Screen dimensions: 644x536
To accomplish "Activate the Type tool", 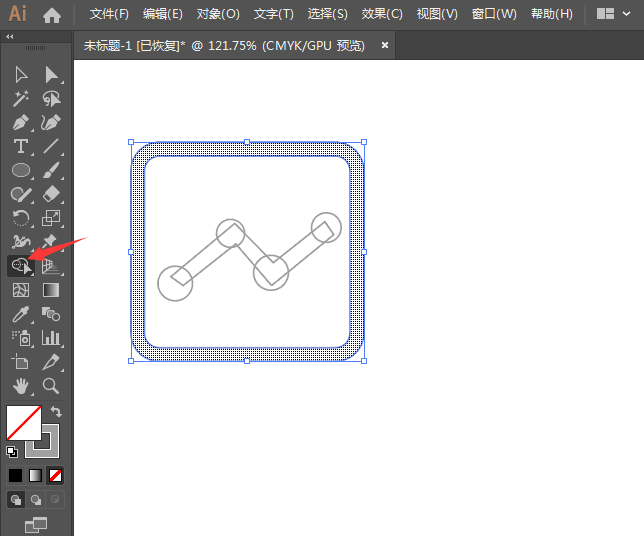I will point(21,146).
